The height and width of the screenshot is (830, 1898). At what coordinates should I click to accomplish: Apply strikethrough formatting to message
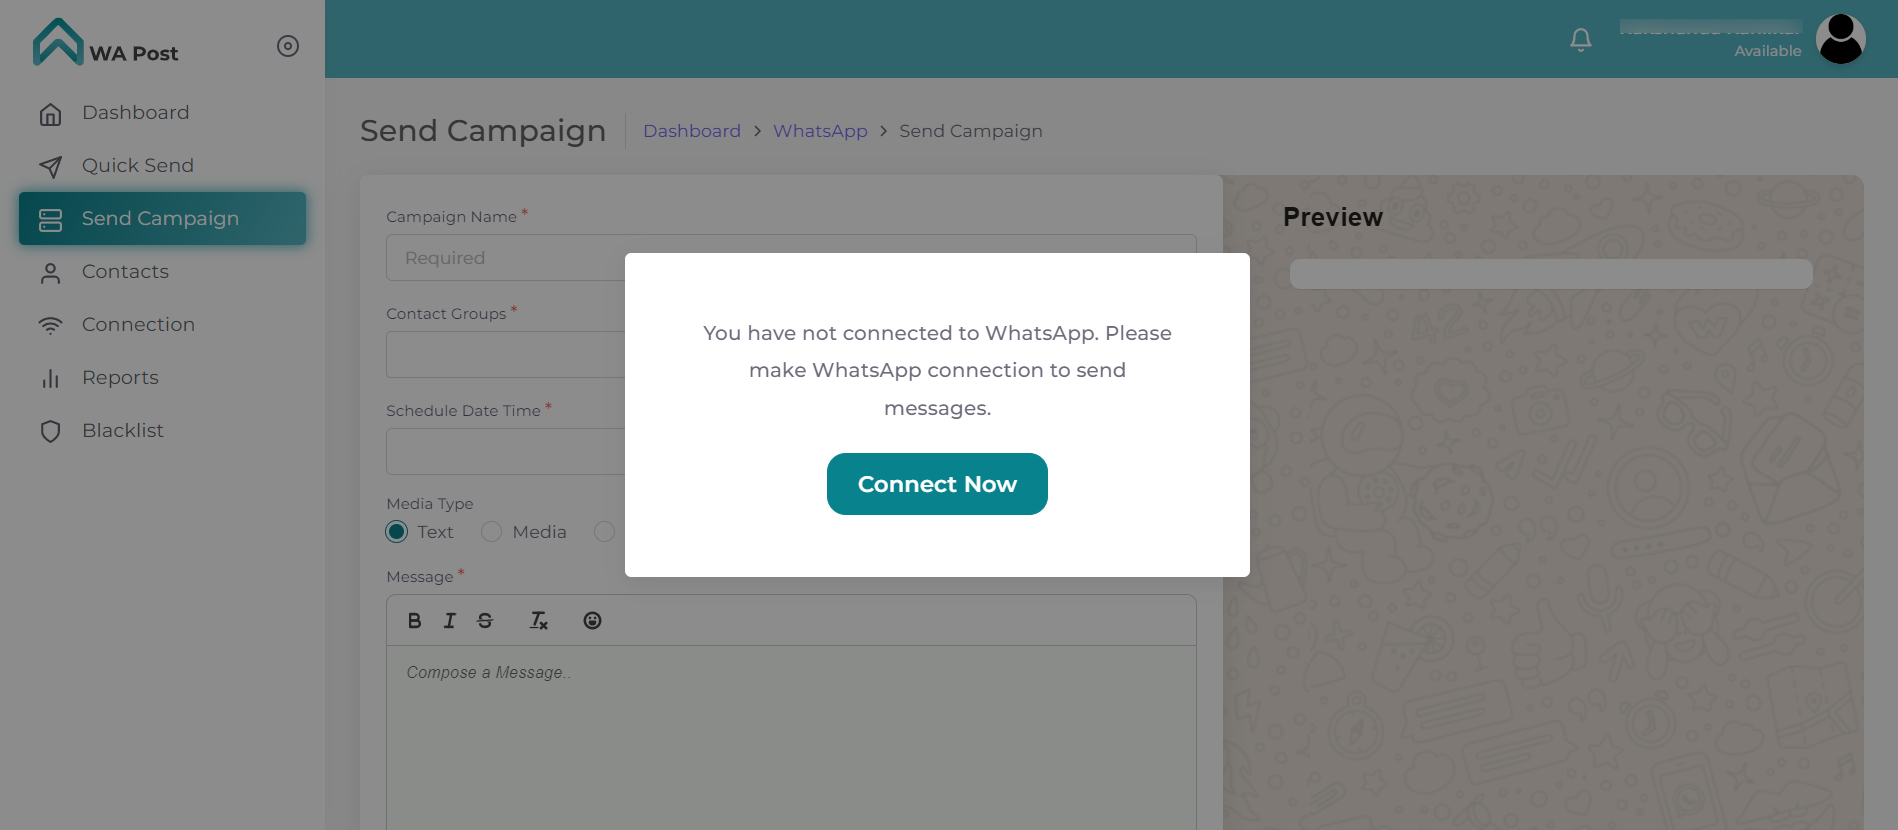click(x=485, y=621)
